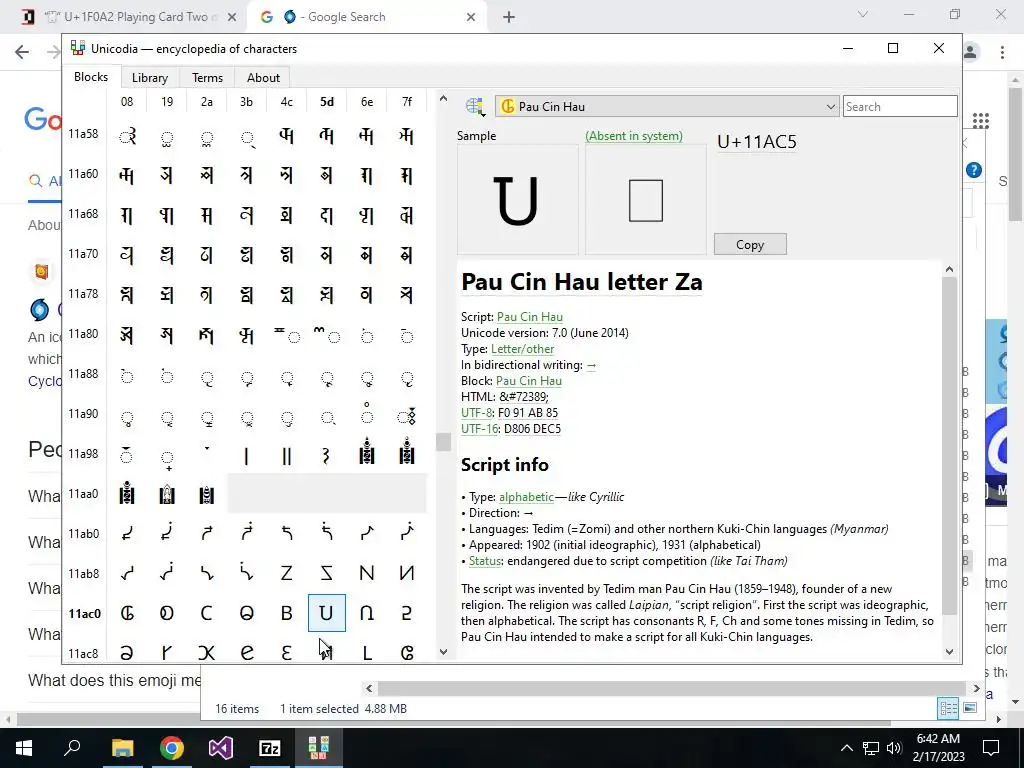Switch Explorer to large thumbnails view
1024x768 pixels.
[970, 708]
